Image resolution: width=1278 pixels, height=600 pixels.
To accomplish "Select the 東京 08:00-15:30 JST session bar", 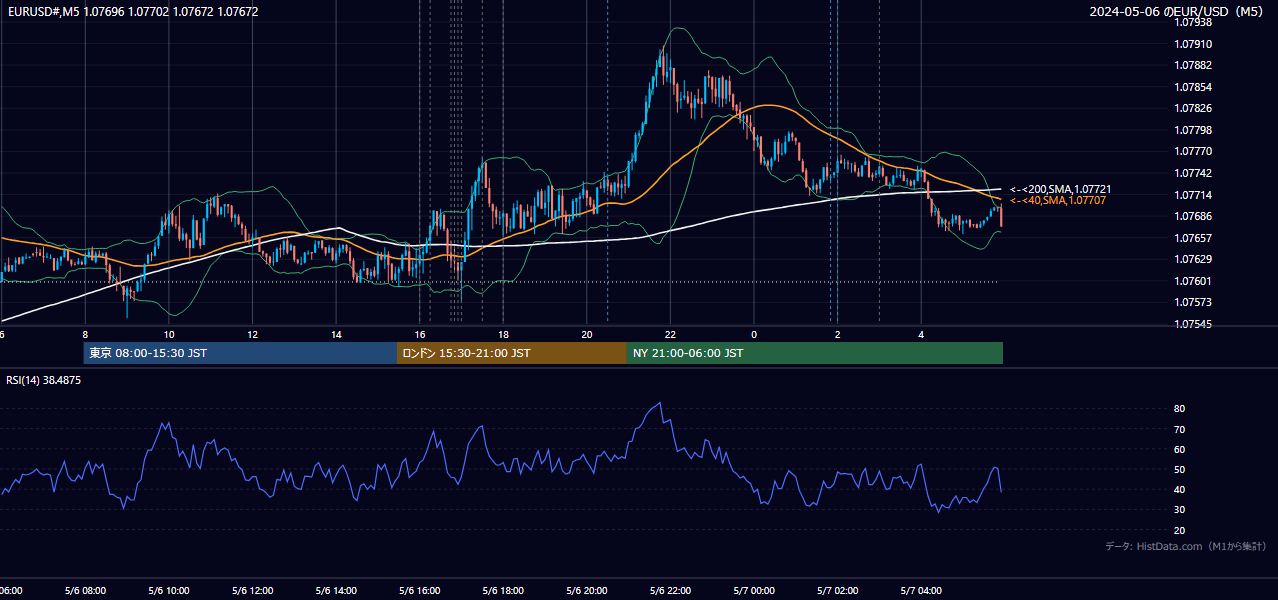I will click(x=240, y=353).
